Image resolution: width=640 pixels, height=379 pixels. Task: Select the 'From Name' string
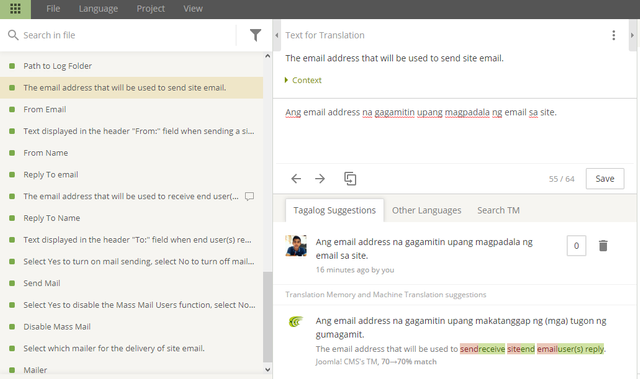131,153
